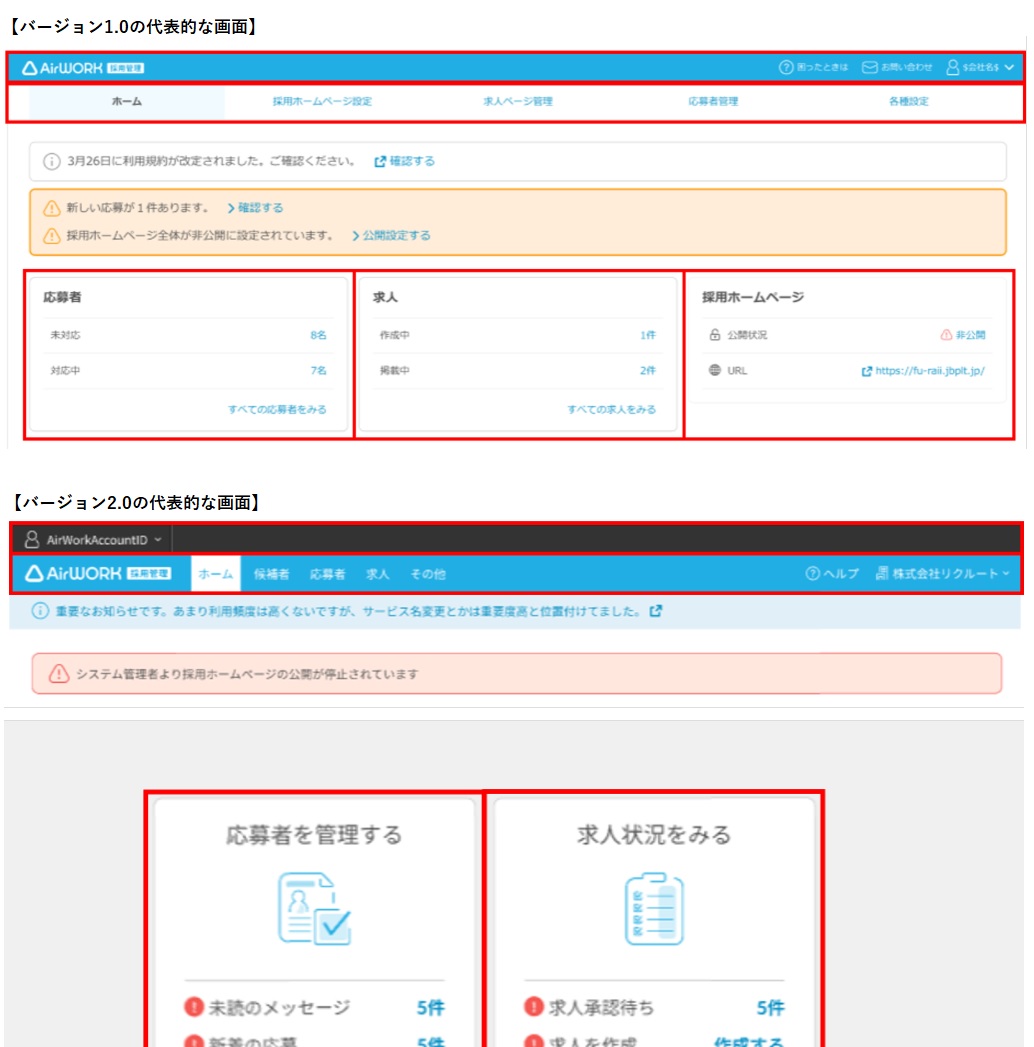The height and width of the screenshot is (1047, 1034).
Task: Open the 株式会社リクルート company dropdown
Action: click(x=942, y=574)
